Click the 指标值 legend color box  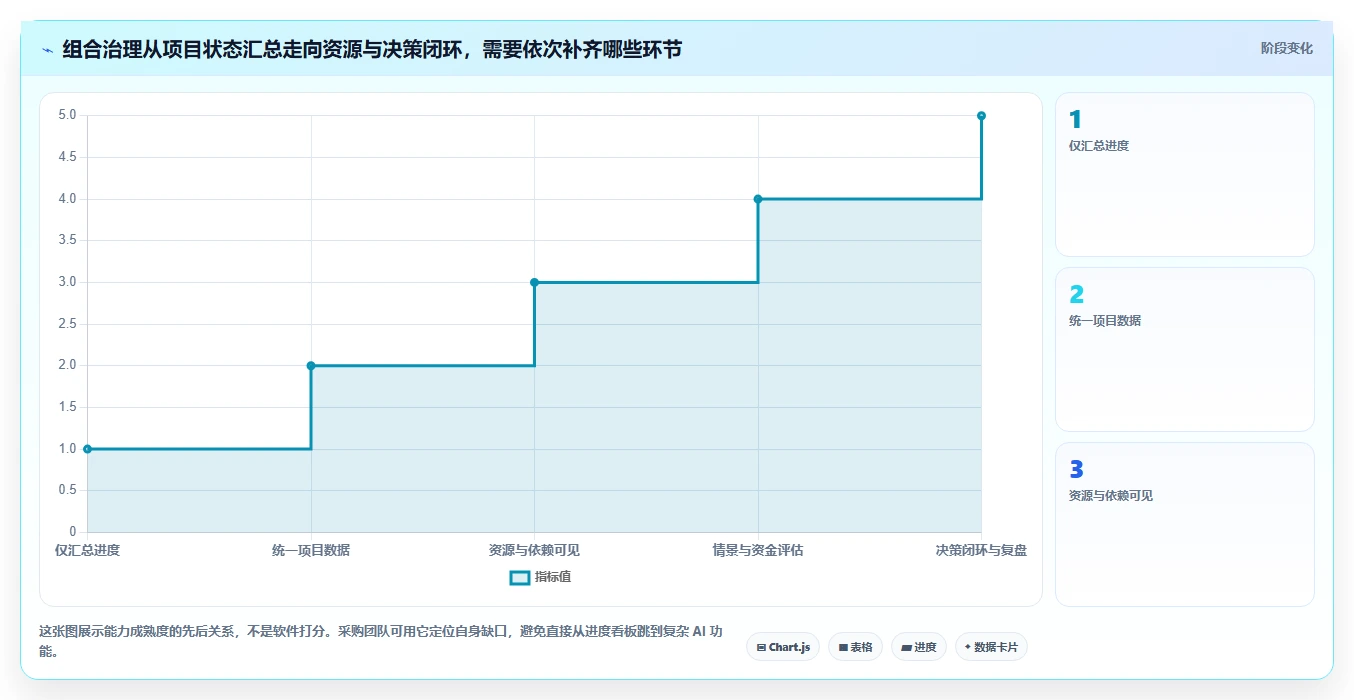point(520,577)
